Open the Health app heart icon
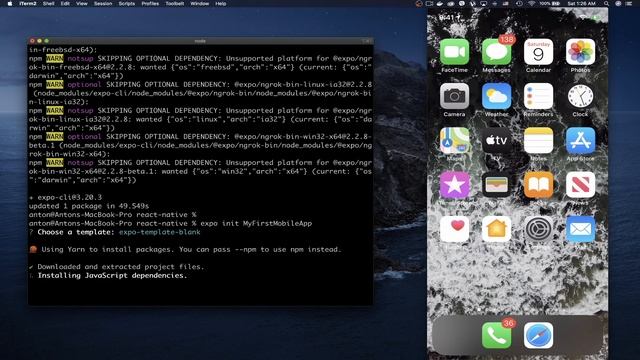This screenshot has height=360, width=640. 454,229
